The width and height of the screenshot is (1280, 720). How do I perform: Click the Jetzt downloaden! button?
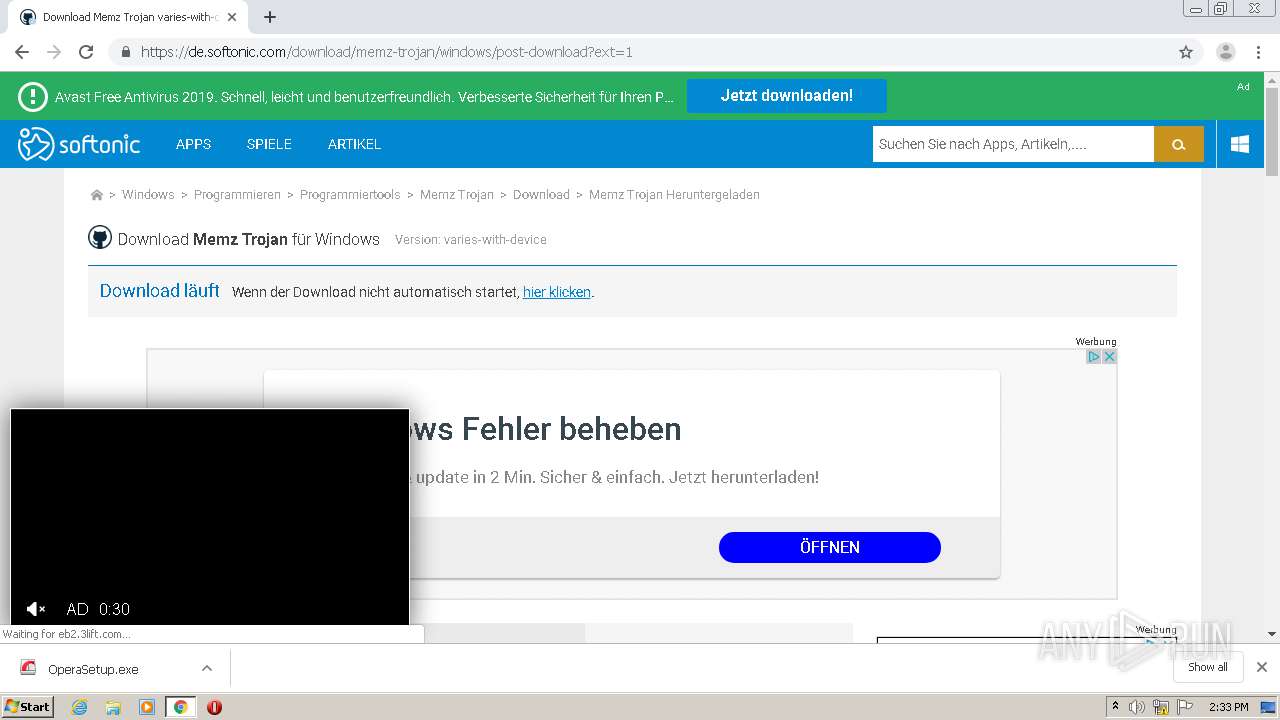click(787, 96)
